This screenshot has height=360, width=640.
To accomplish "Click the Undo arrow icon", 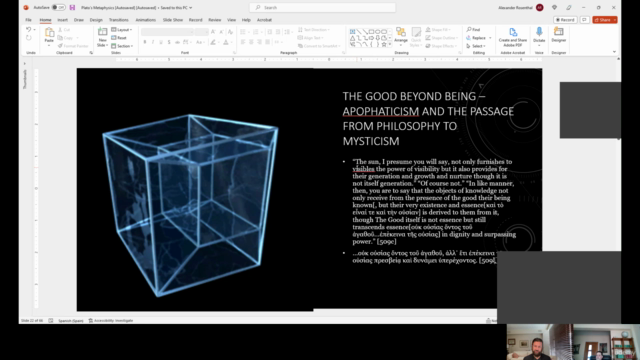I will [28, 30].
